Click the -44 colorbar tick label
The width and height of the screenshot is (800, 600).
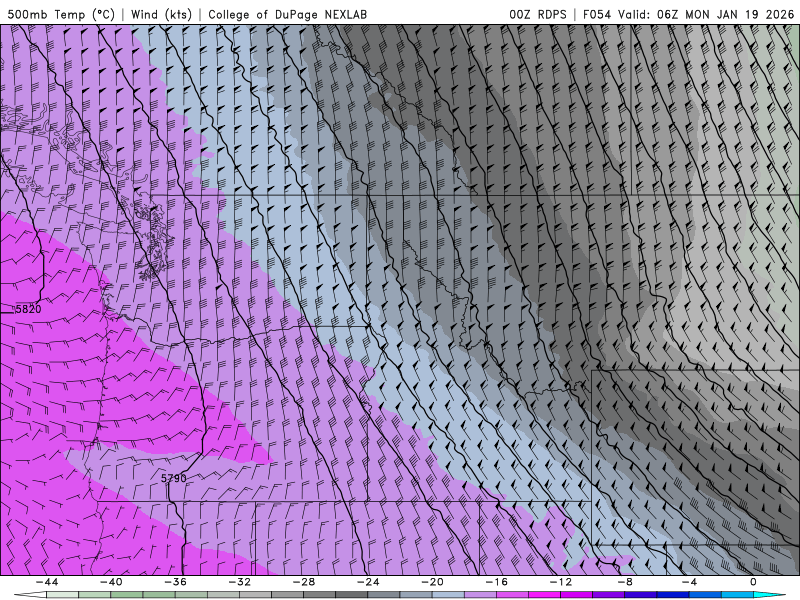[x=47, y=582]
